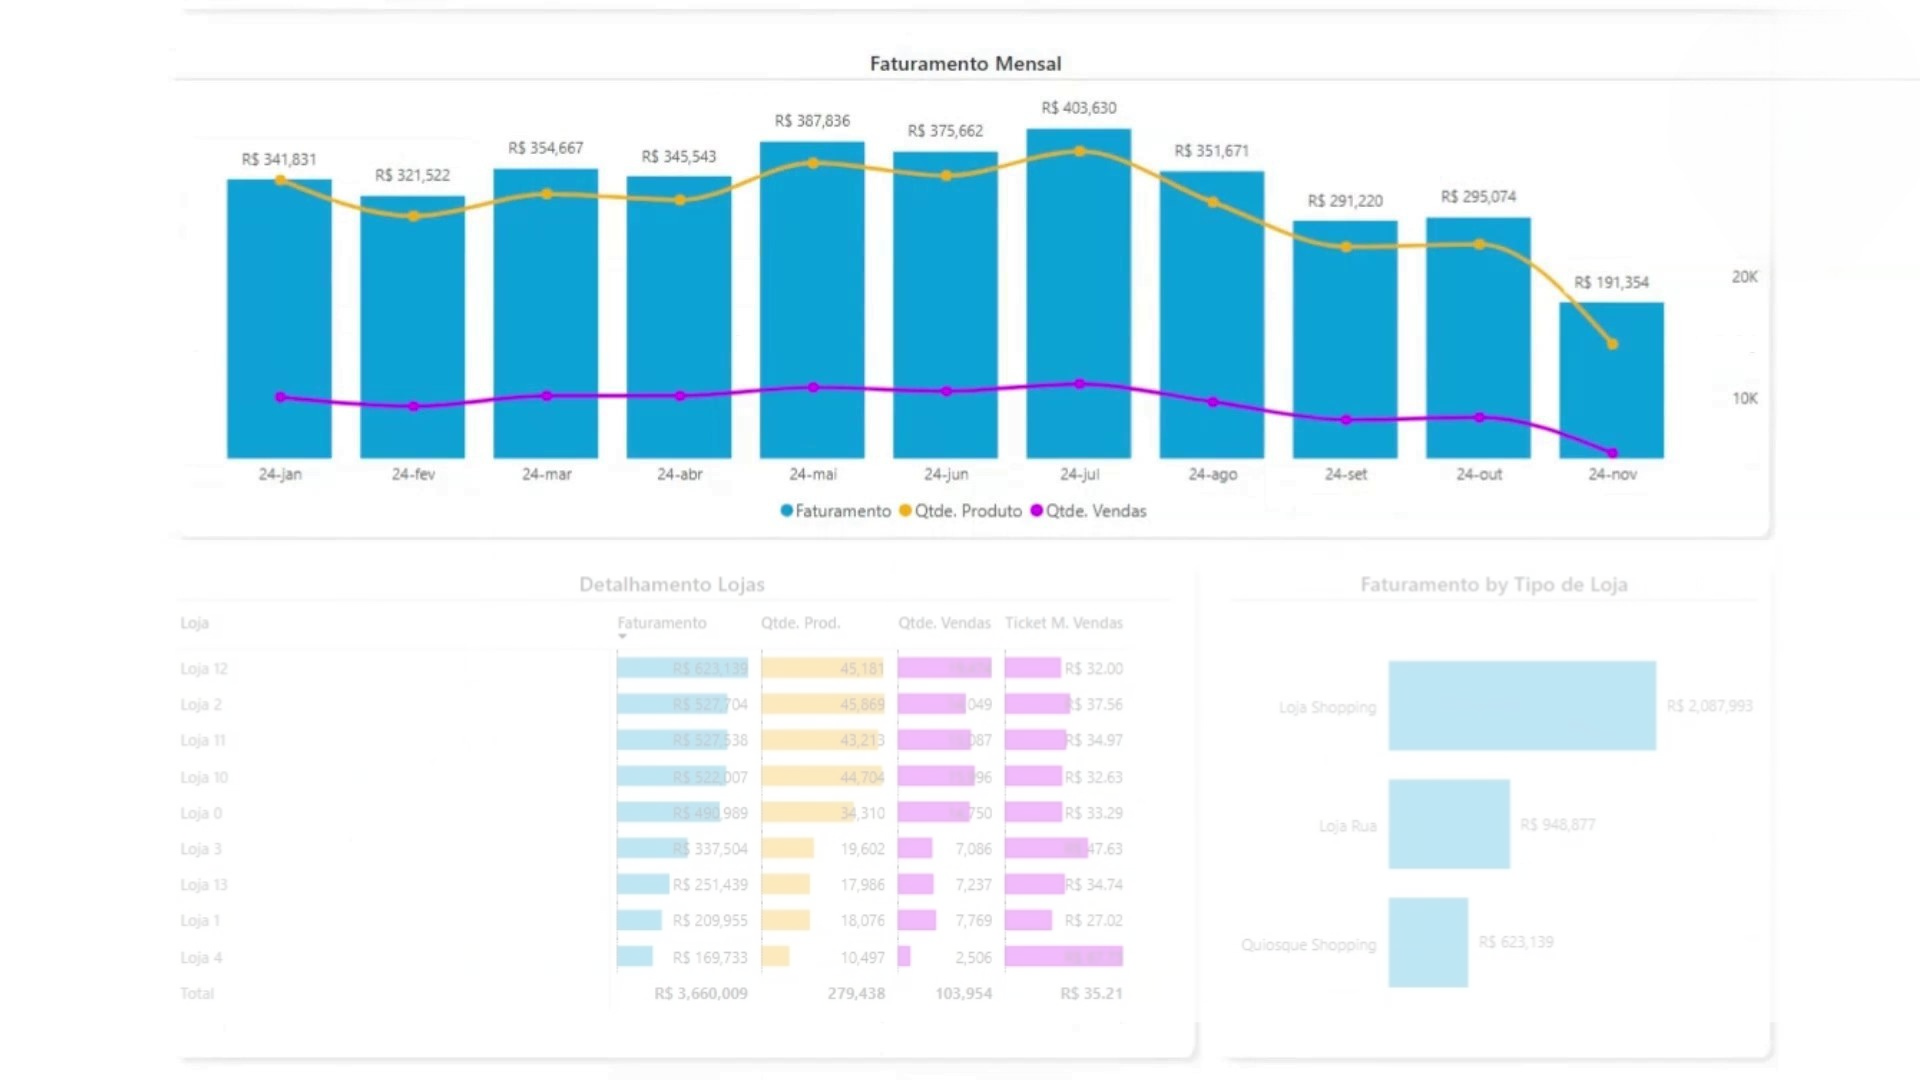Click the Faturamento legend blue dot
The image size is (1920, 1080).
786,511
